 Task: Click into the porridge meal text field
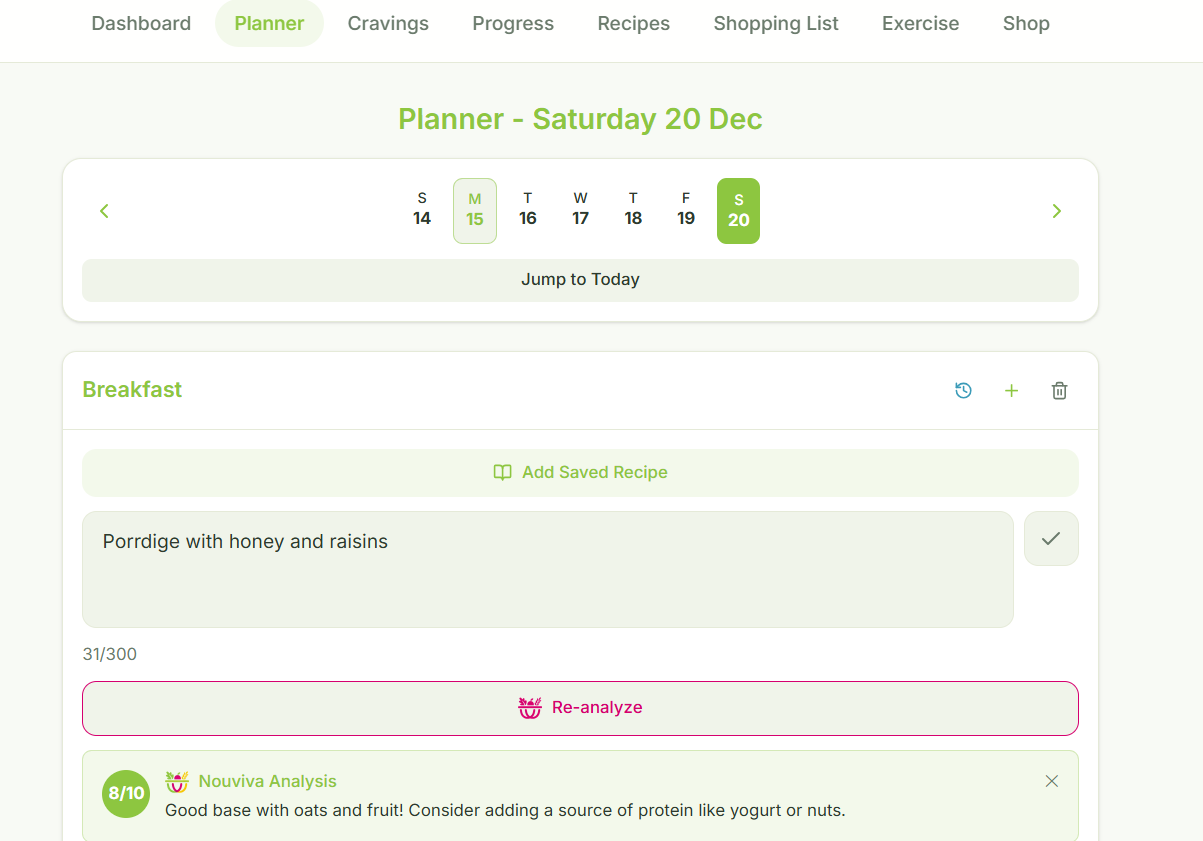click(547, 569)
